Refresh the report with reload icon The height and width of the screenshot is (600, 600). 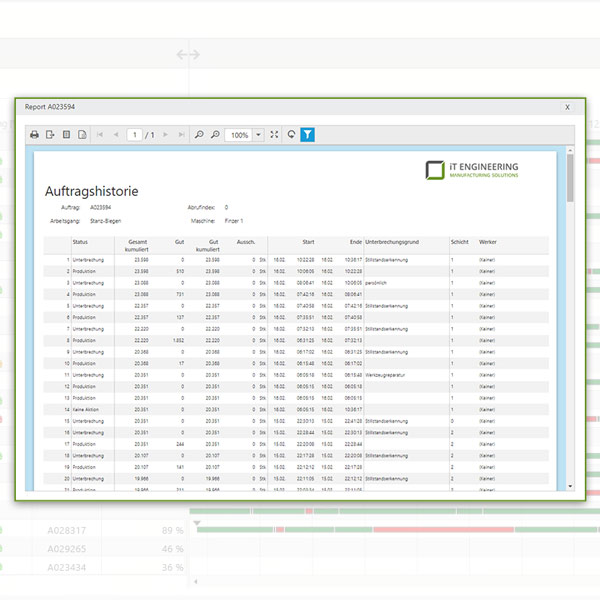point(291,134)
